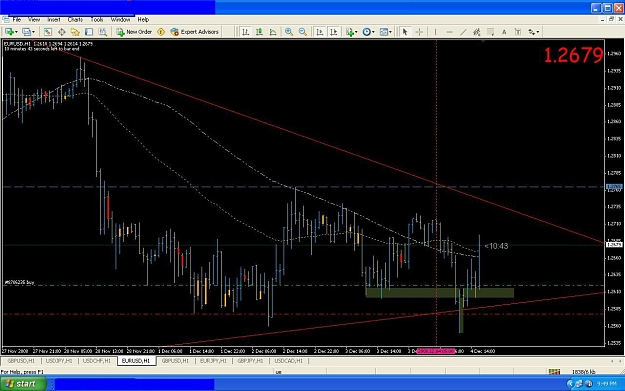Select the Crosshair tool
Image resolution: width=625 pixels, height=391 pixels.
419,32
